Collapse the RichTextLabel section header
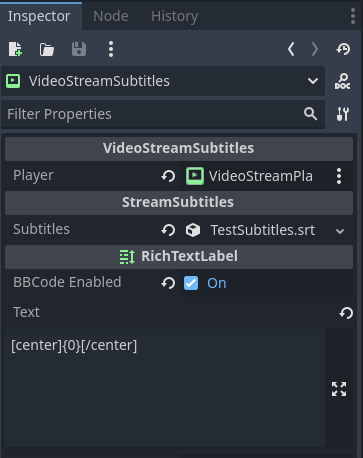363x458 pixels. [179, 257]
